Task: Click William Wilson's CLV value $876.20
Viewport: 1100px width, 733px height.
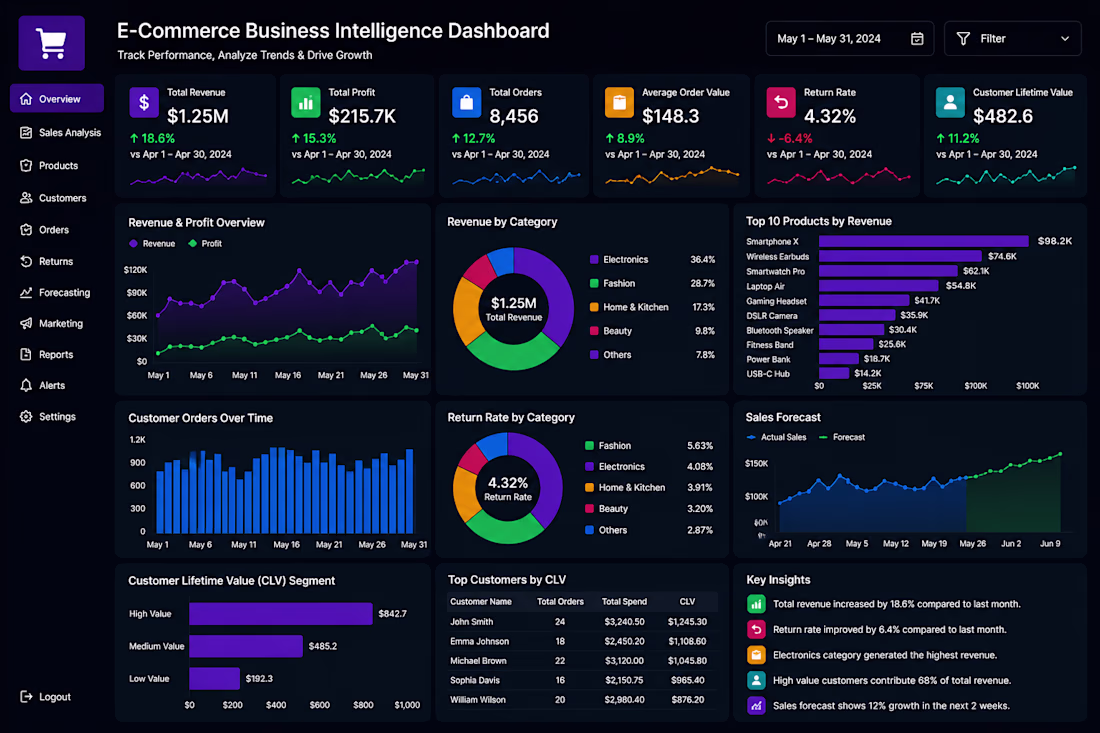Action: click(688, 699)
